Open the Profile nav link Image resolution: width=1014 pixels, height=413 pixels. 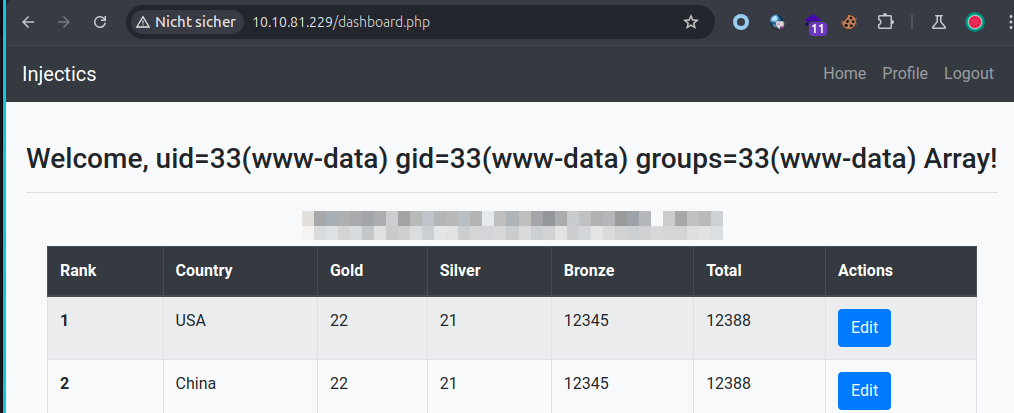905,73
